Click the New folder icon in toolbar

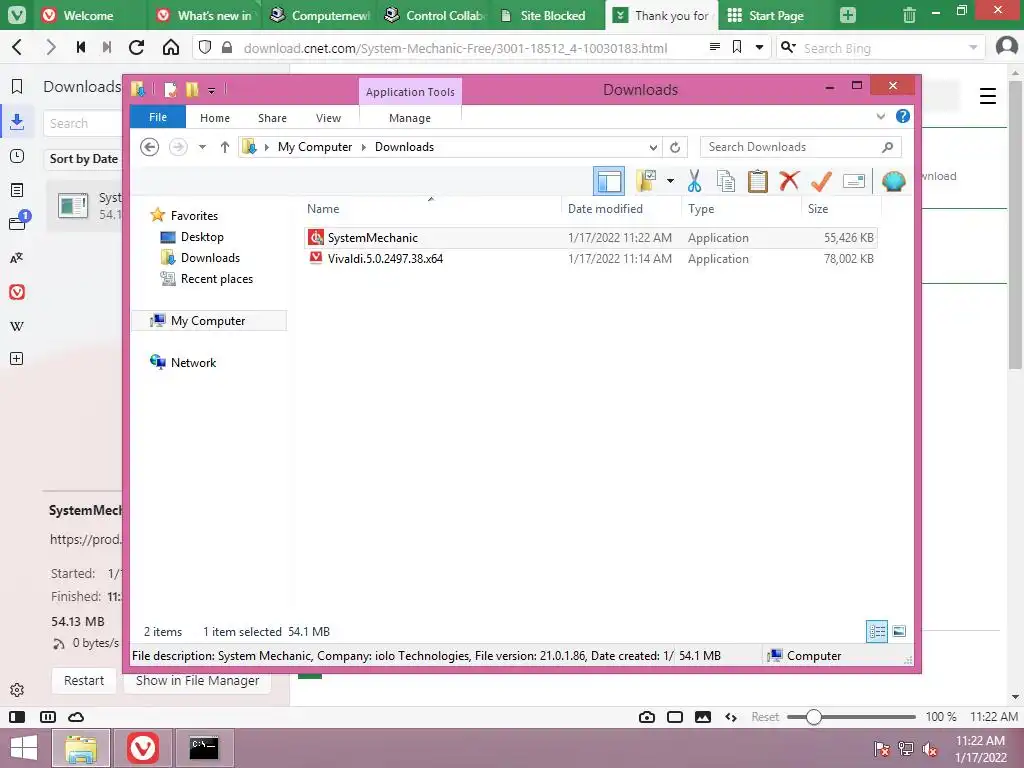click(647, 181)
